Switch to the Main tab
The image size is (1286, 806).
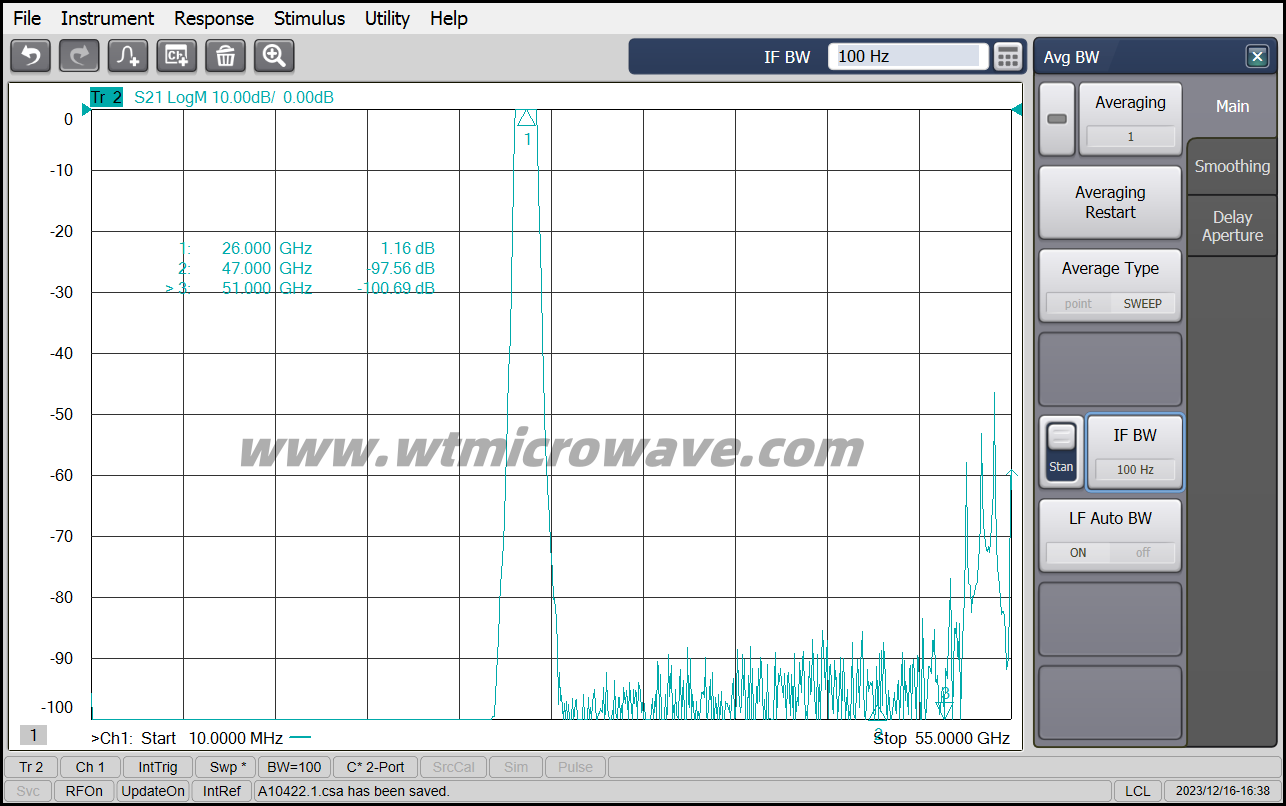tap(1232, 106)
